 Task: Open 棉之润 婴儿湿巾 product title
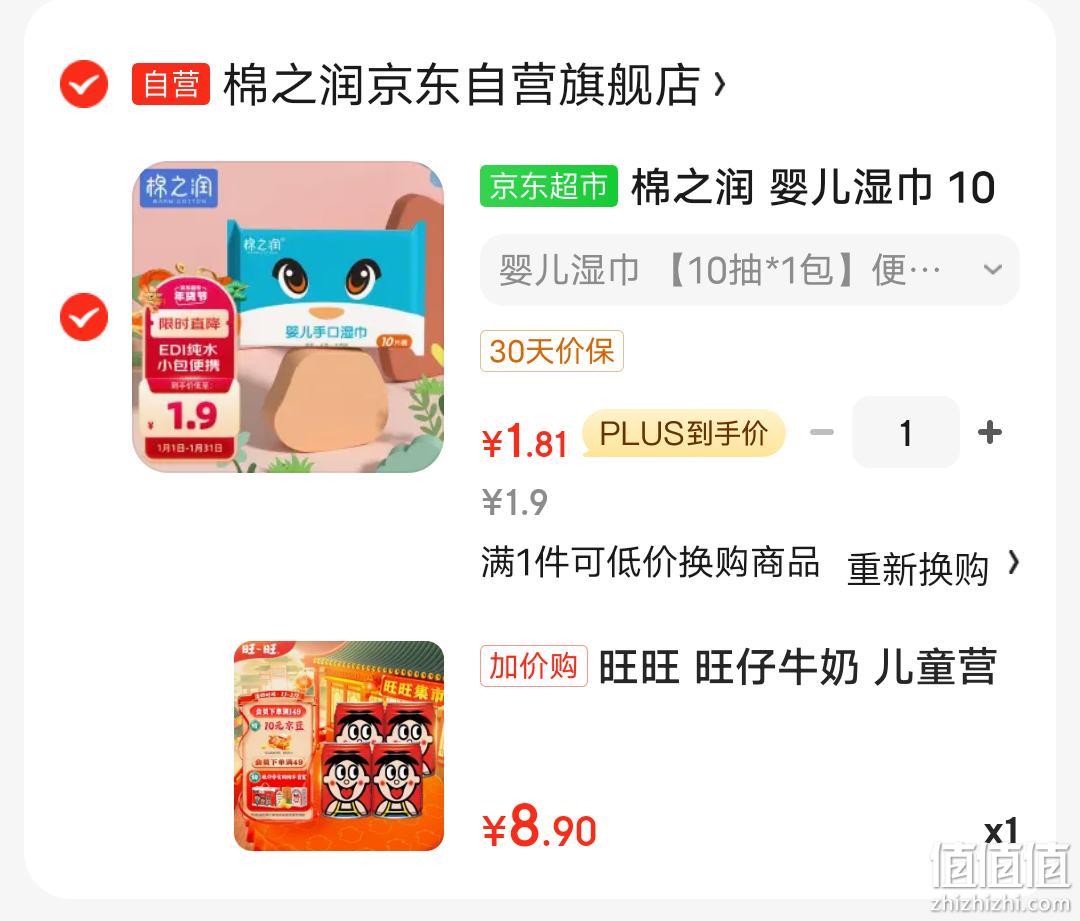[x=813, y=187]
